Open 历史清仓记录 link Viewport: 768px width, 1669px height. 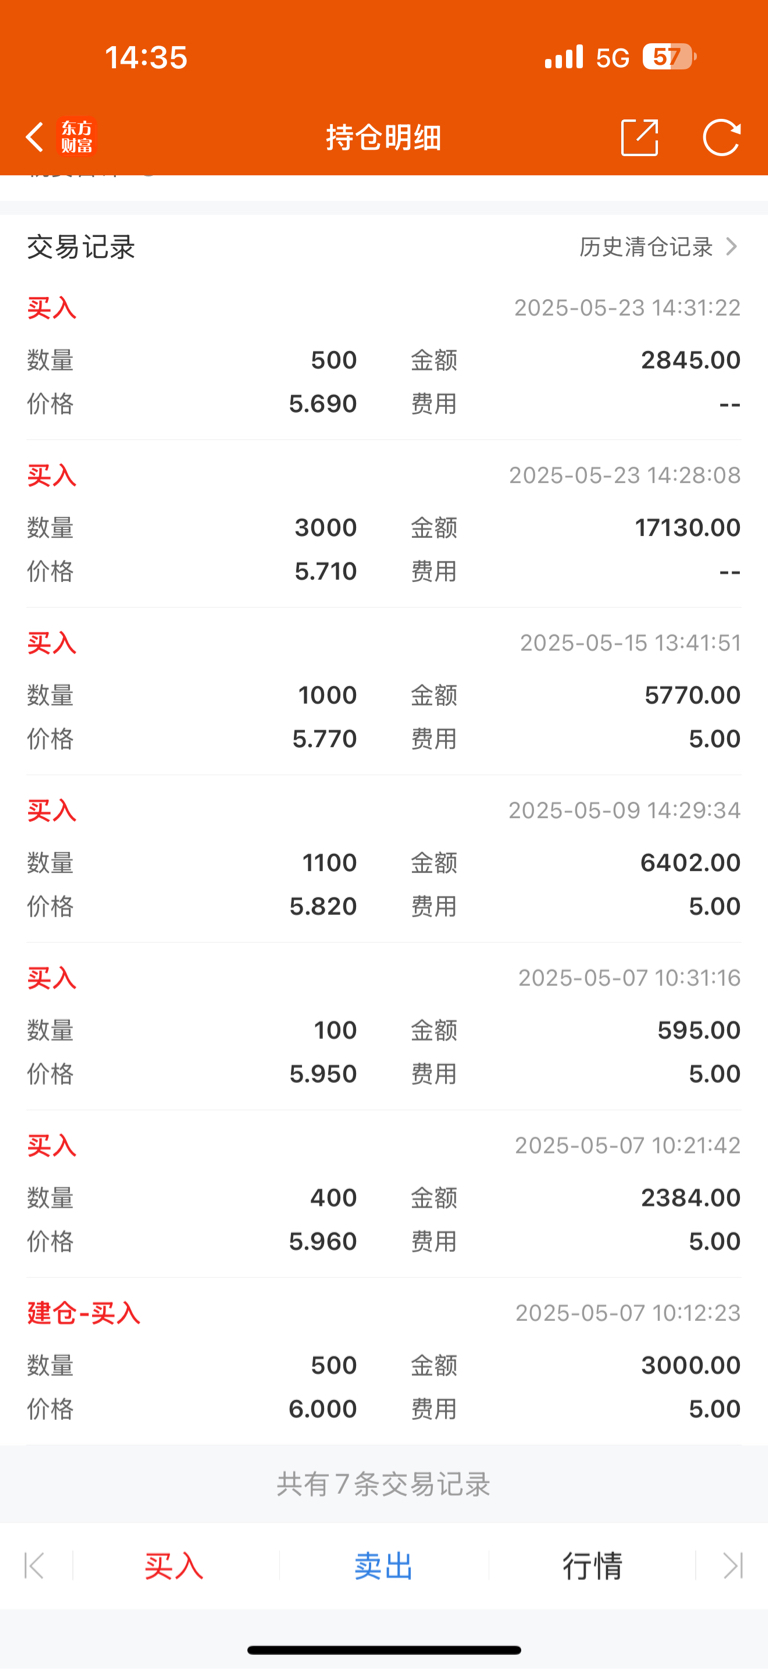(646, 247)
